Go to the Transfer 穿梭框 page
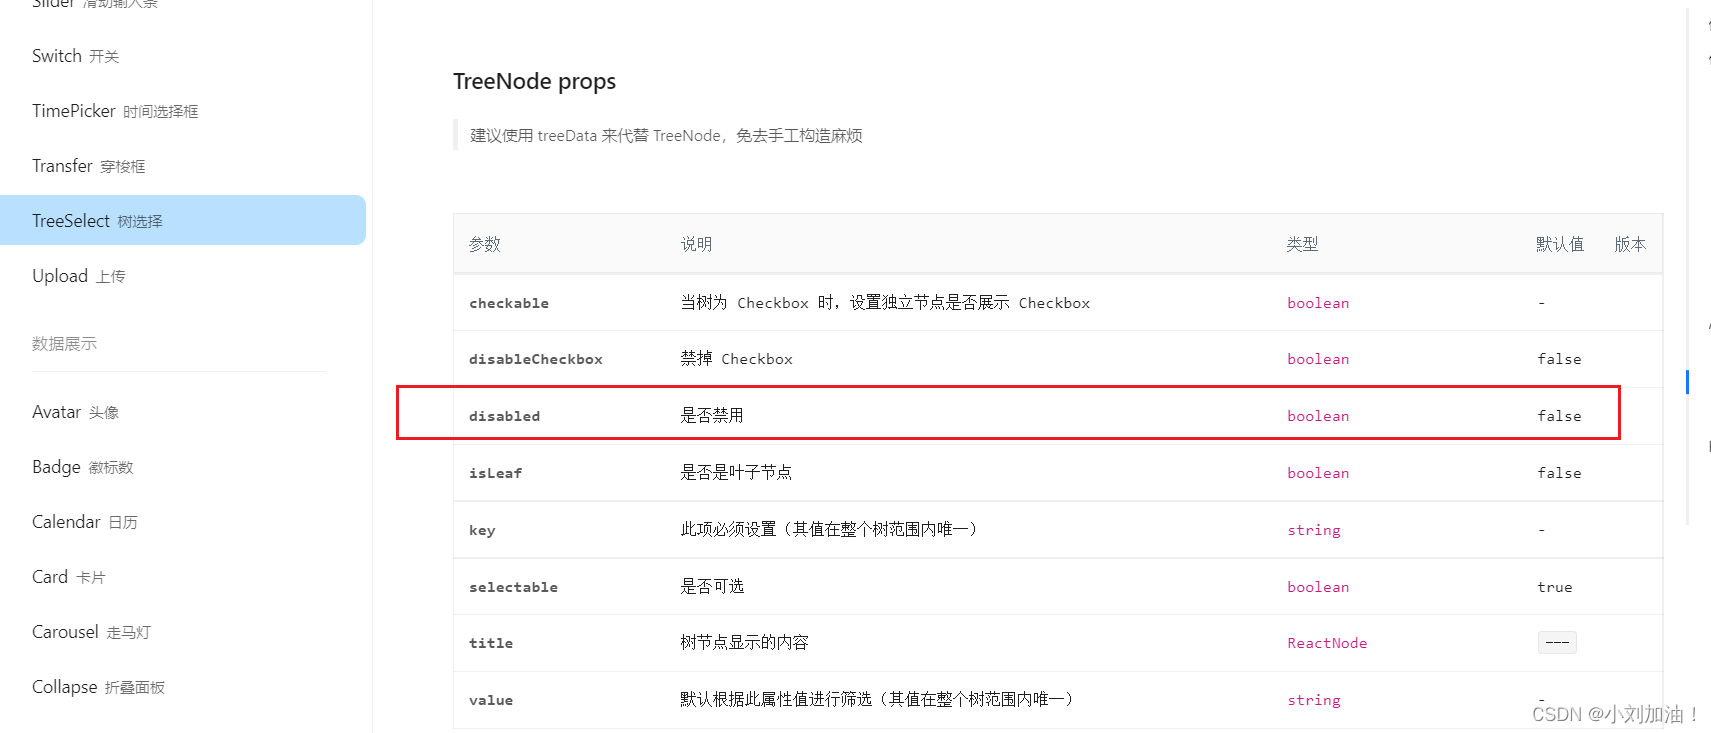The image size is (1711, 733). coord(89,166)
